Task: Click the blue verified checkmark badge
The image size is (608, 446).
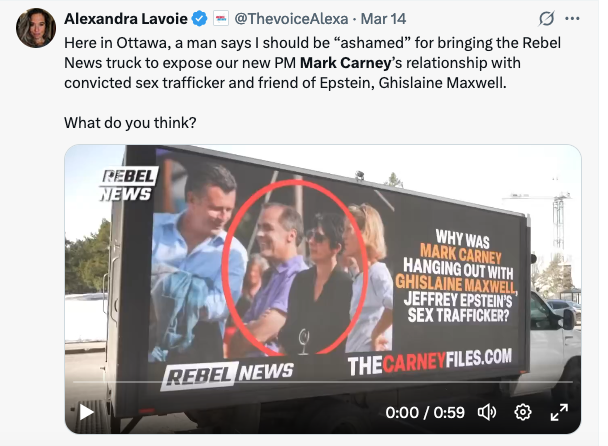Action: tap(200, 19)
